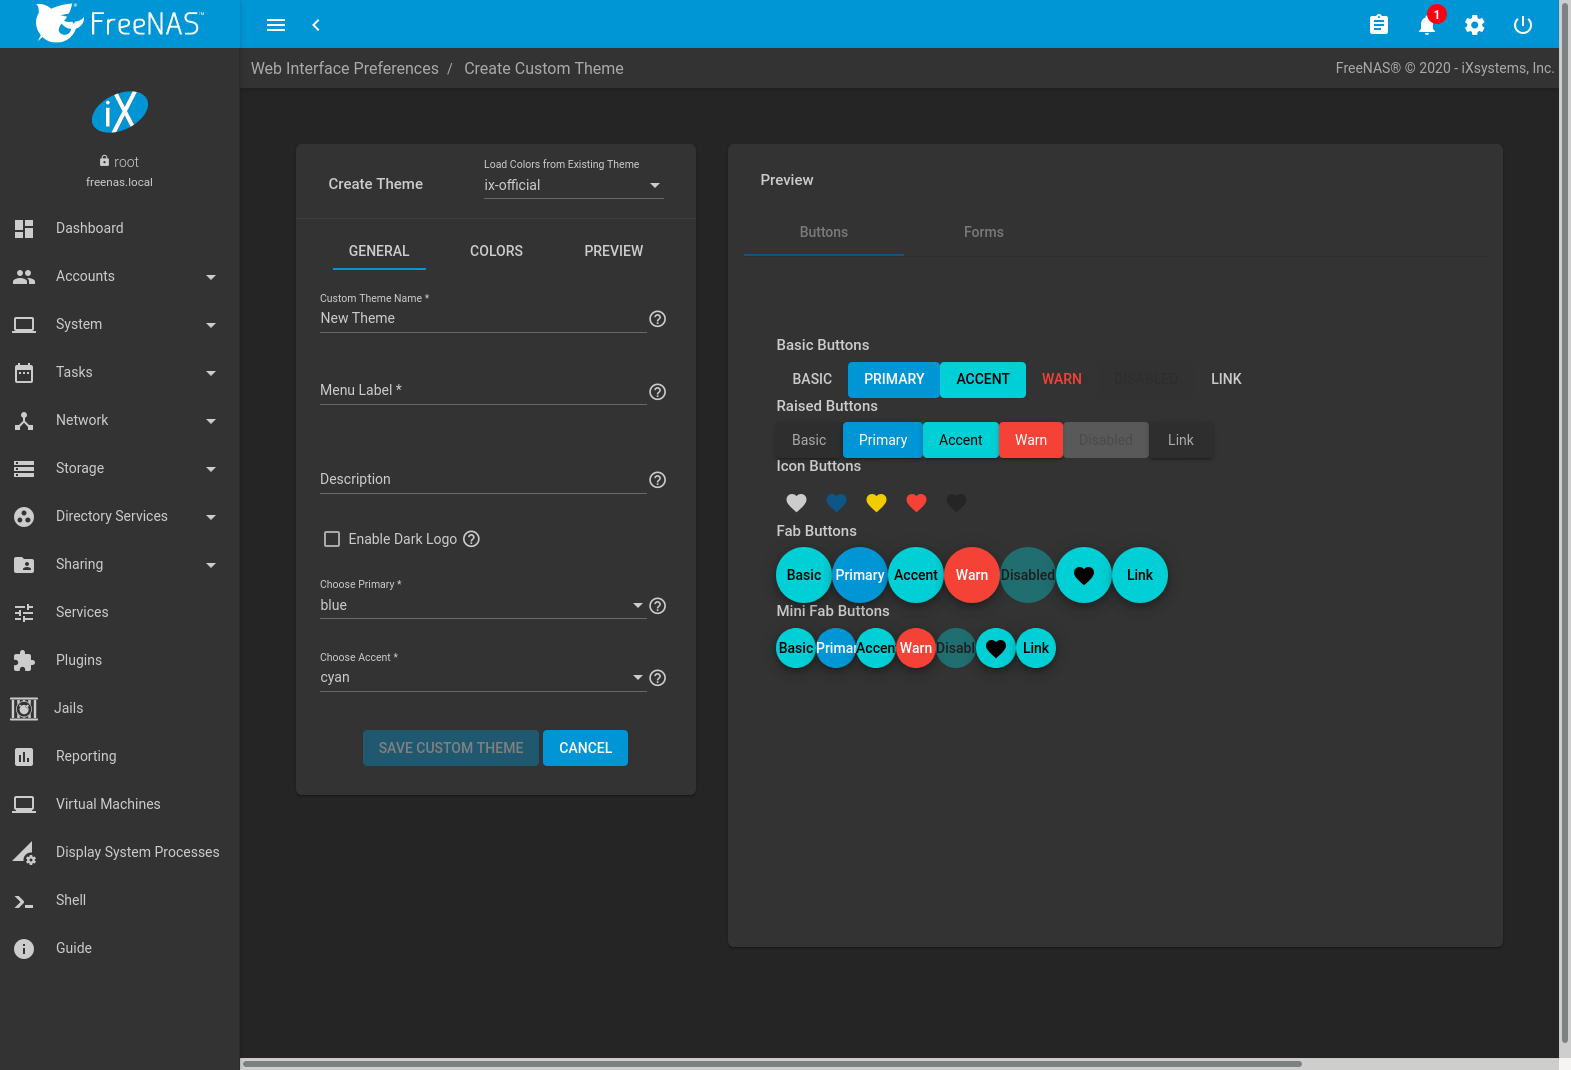Screen dimensions: 1571x1070
Task: Switch to the COLORS tab
Action: point(496,251)
